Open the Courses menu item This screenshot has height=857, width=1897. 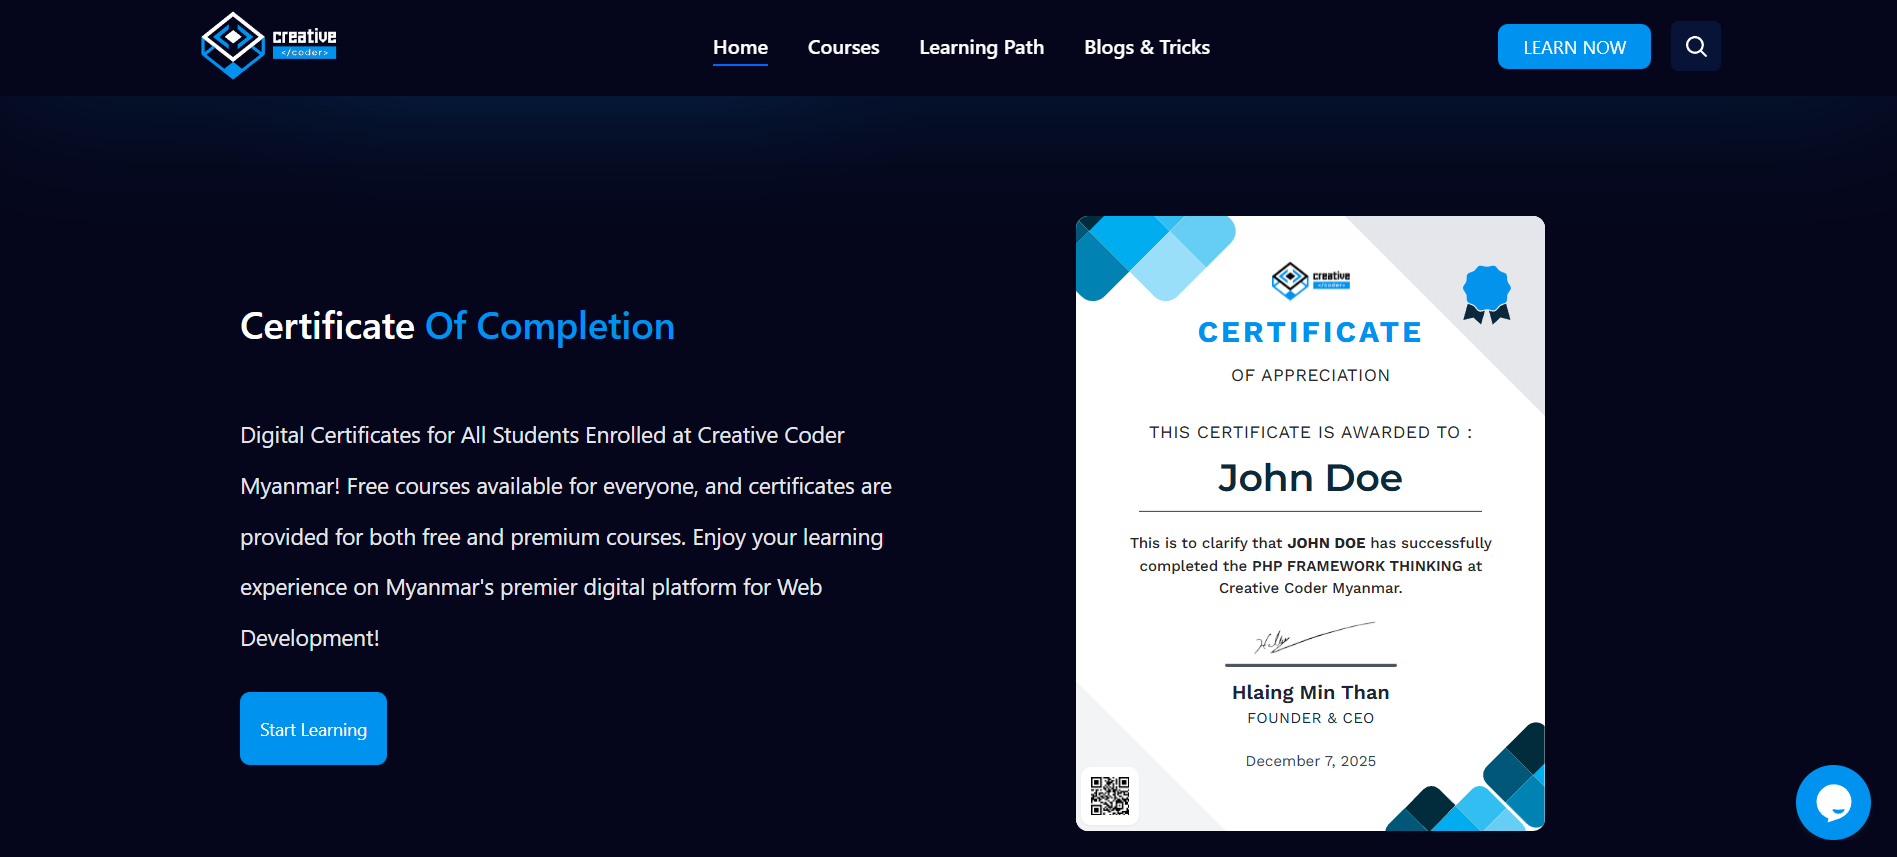pos(843,47)
